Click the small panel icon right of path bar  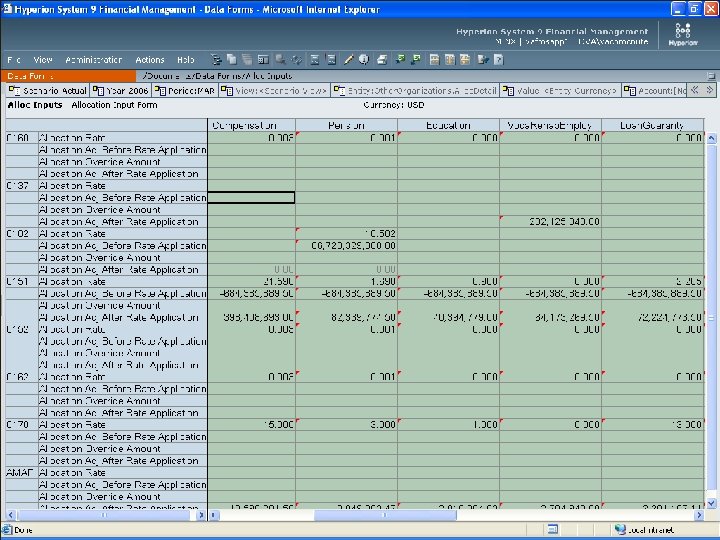pos(711,76)
